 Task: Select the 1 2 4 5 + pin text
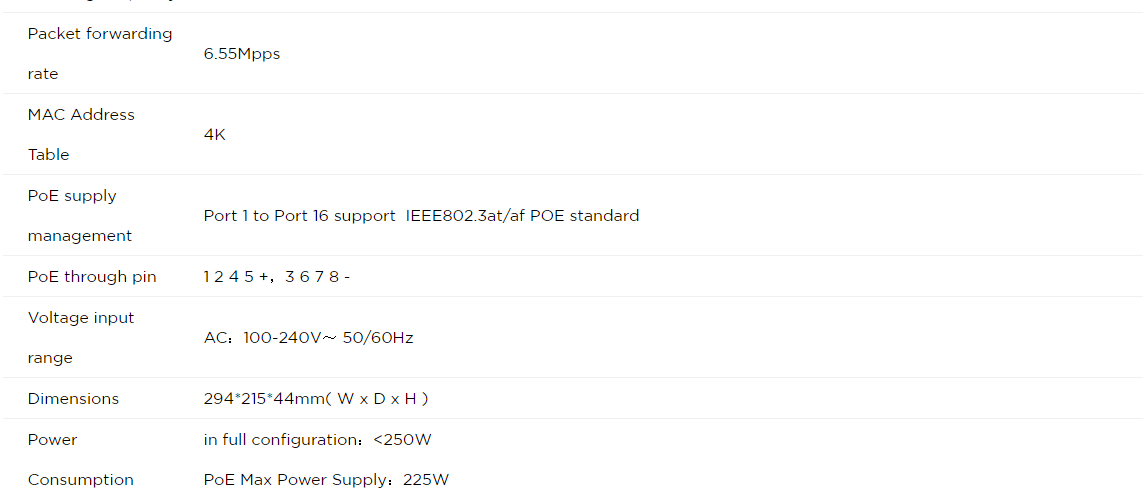(237, 276)
